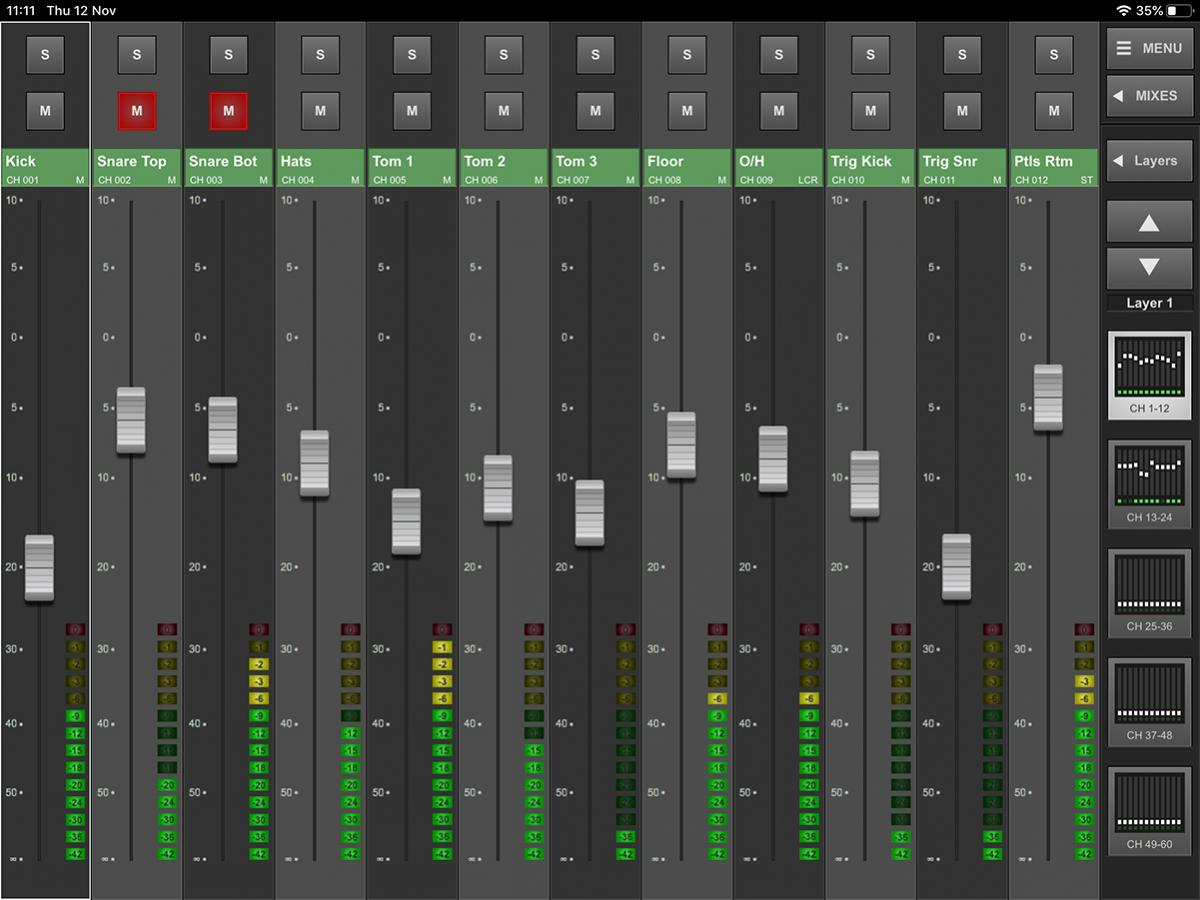Expand the Layers list
1200x900 pixels.
coord(1149,161)
